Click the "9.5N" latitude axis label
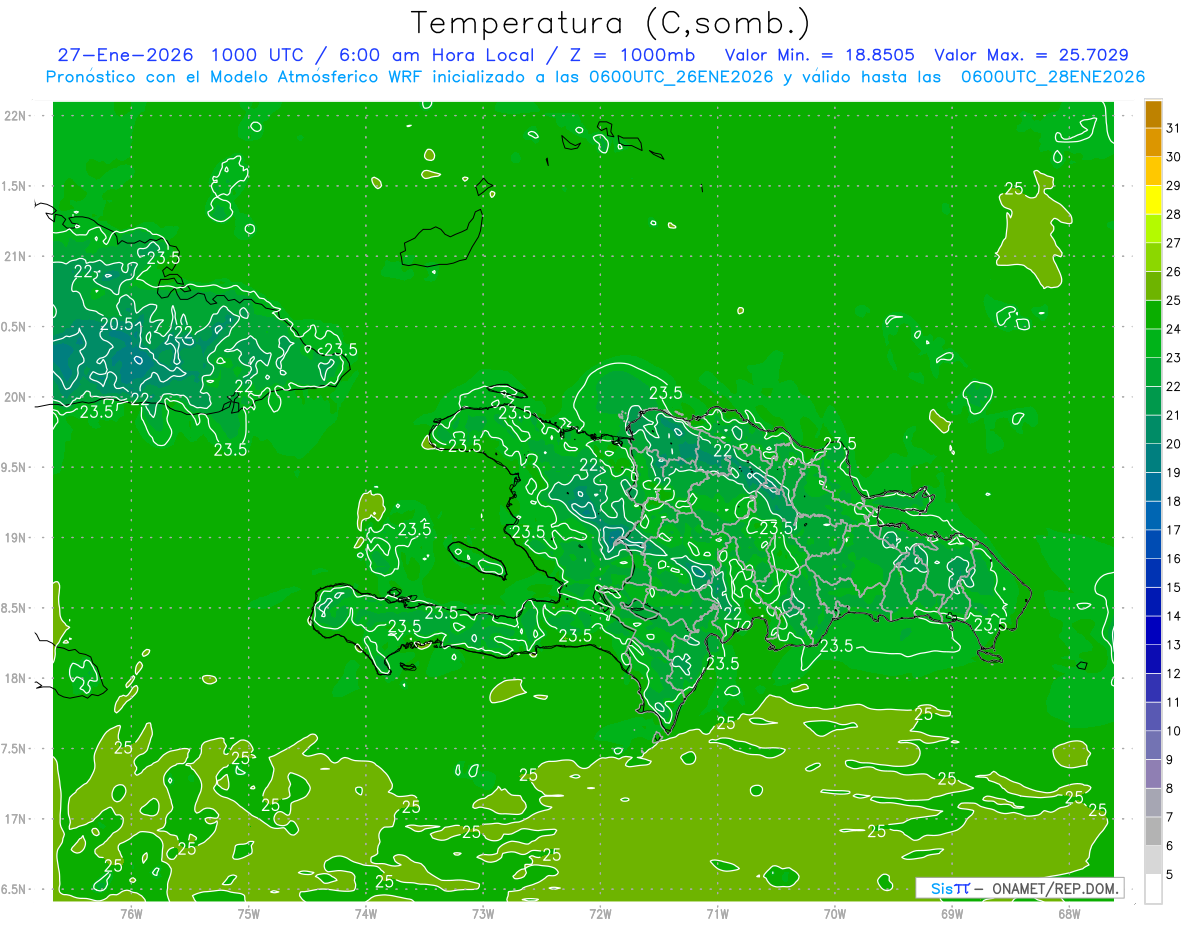1200x927 pixels. (14, 467)
